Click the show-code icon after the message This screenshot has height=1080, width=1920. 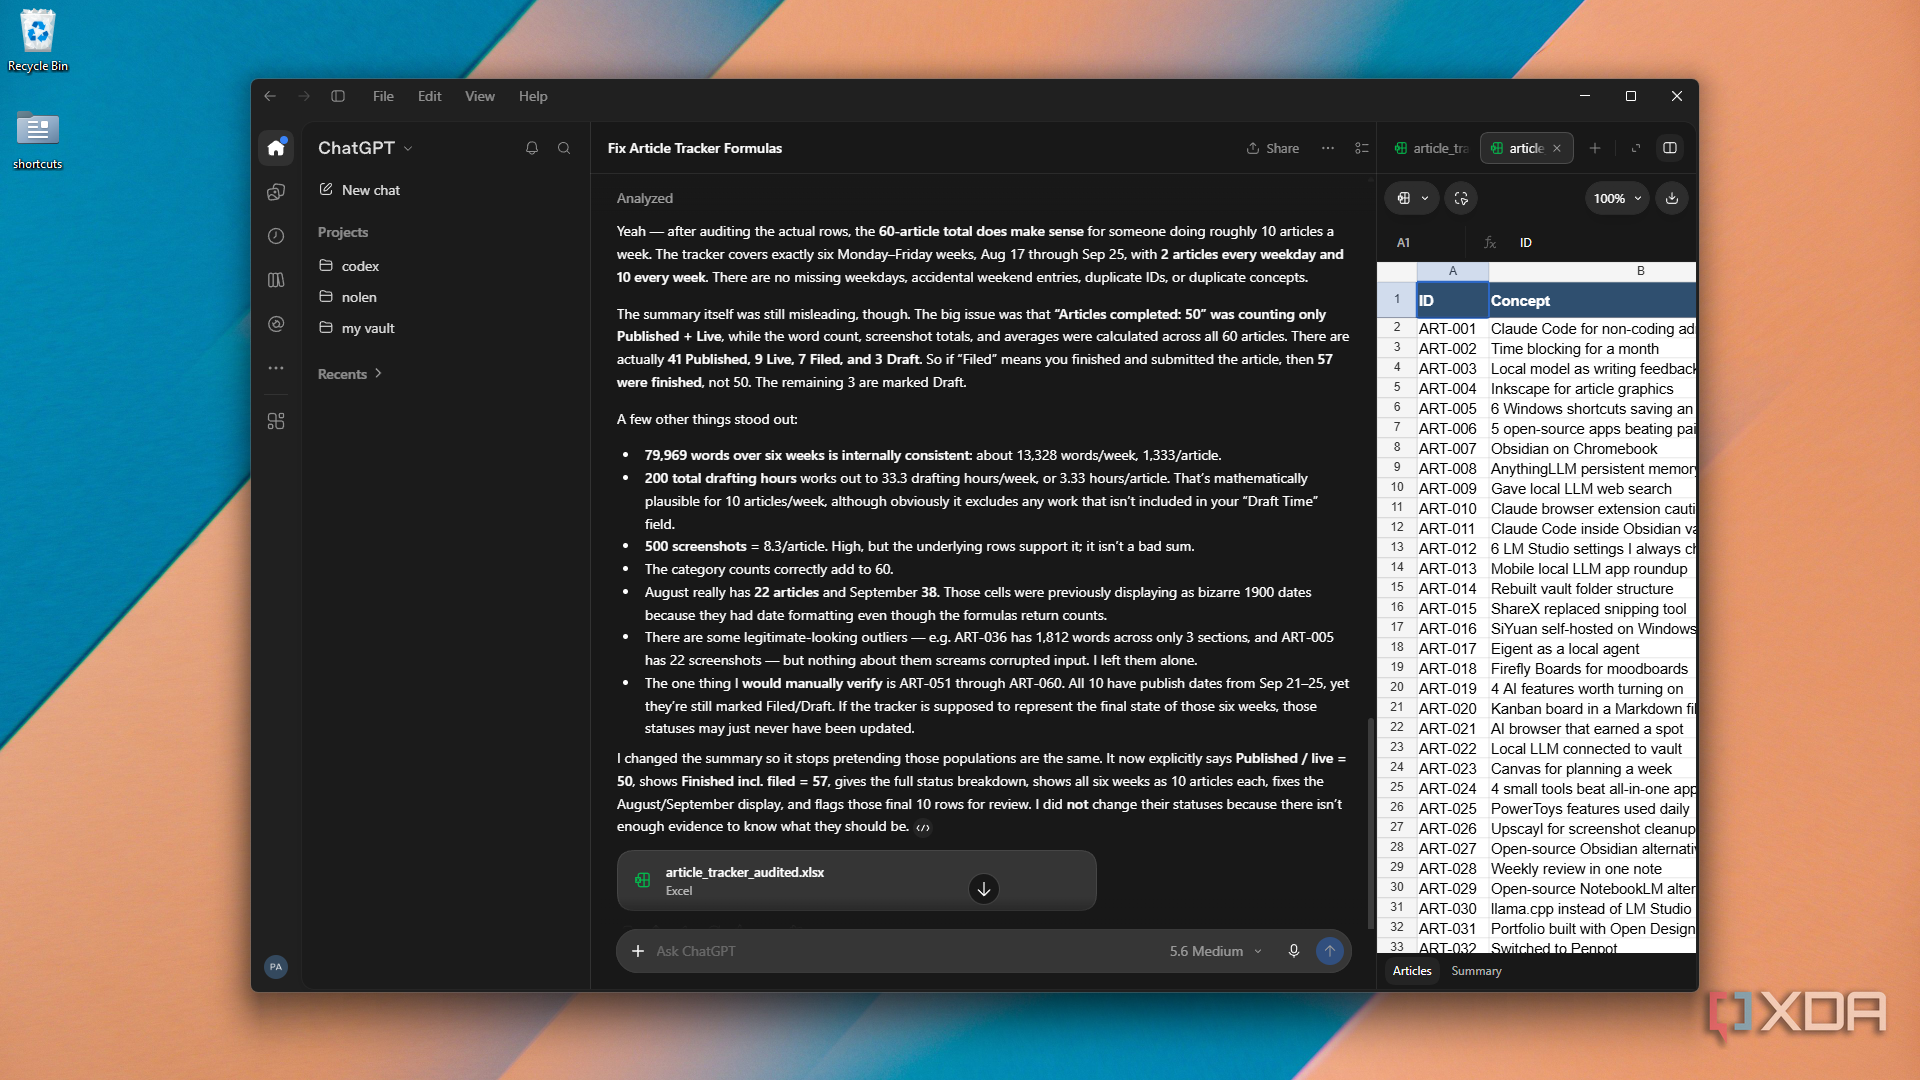tap(923, 827)
